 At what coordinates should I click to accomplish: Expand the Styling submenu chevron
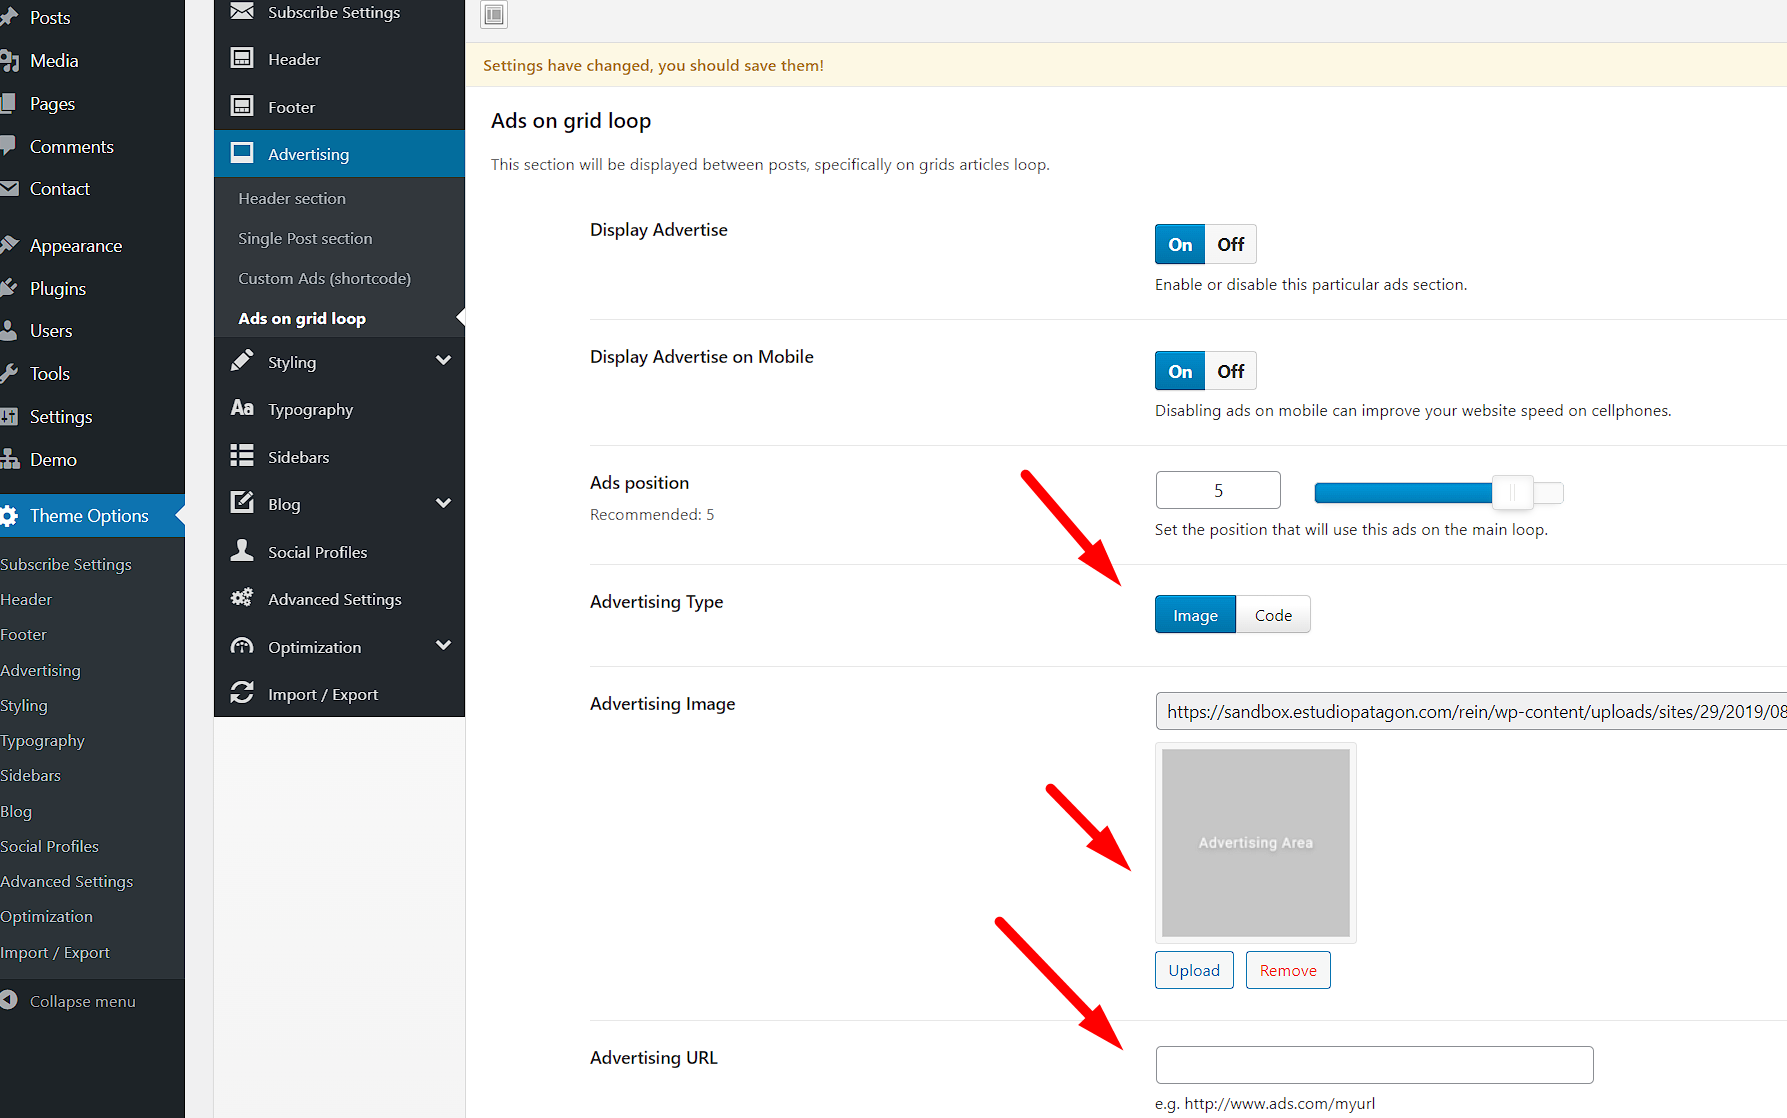pos(443,361)
